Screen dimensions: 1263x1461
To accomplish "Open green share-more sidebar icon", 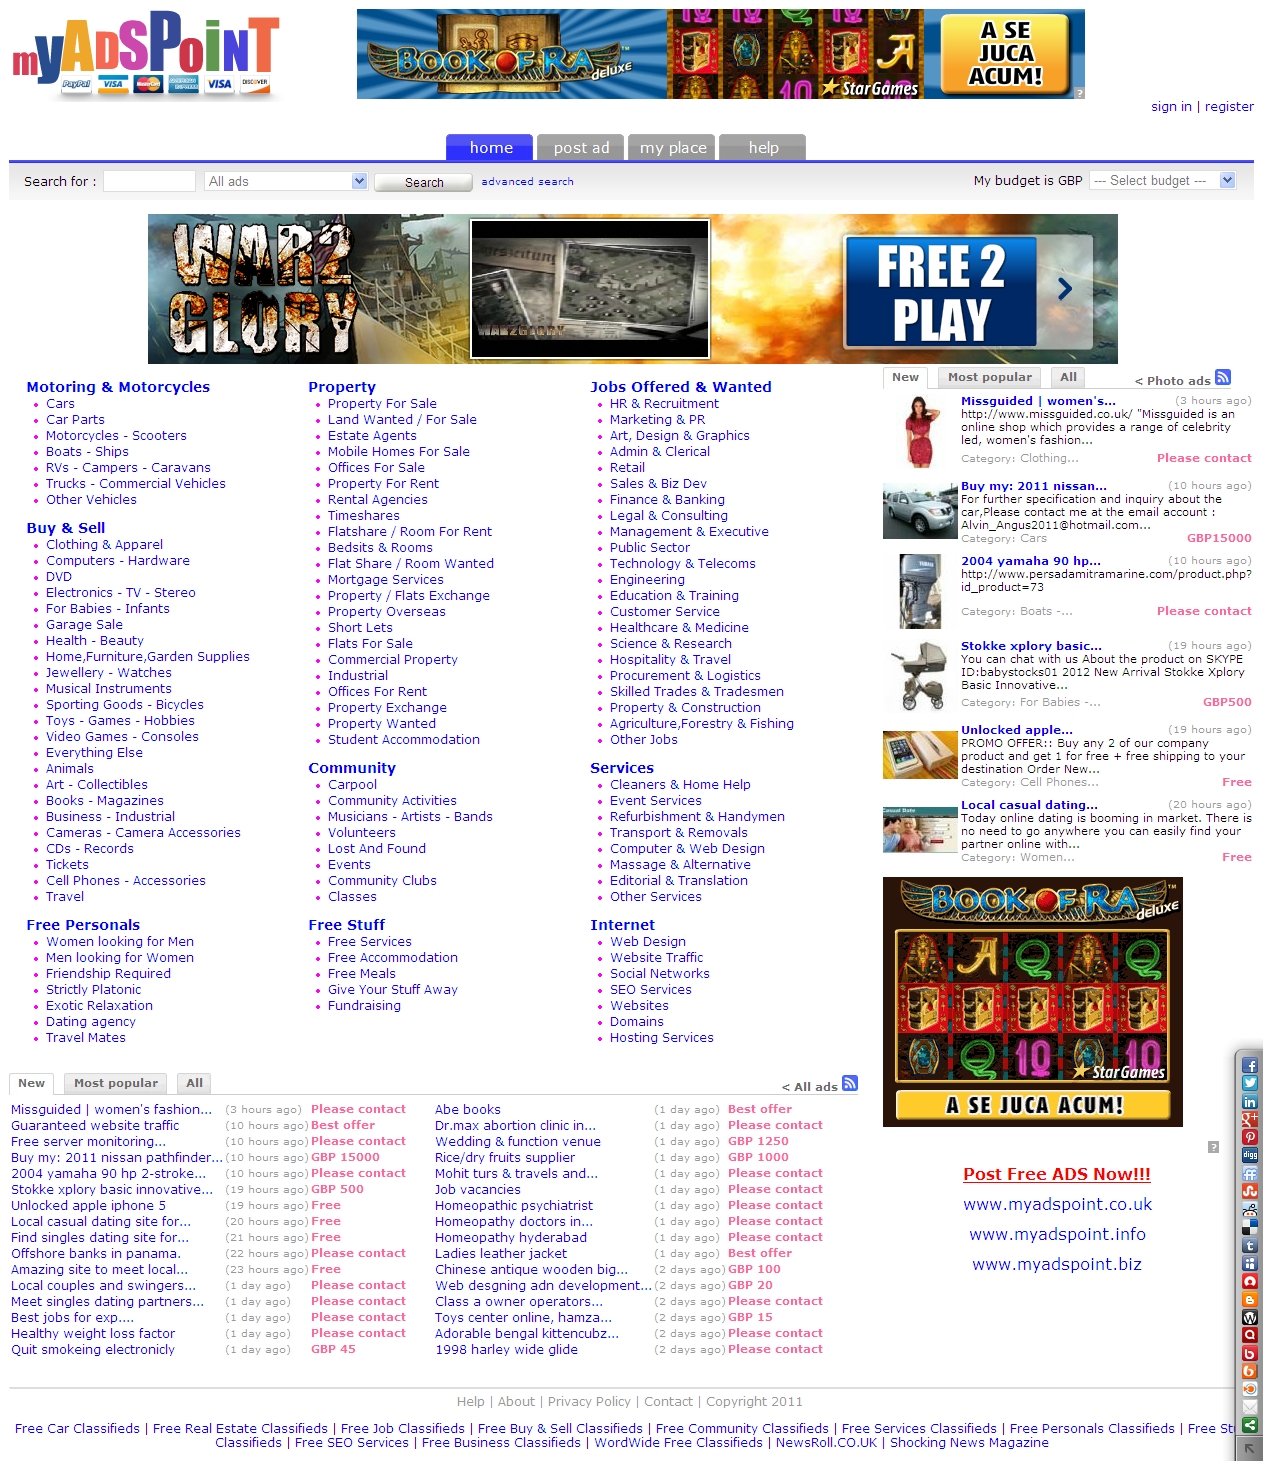I will click(x=1250, y=1425).
